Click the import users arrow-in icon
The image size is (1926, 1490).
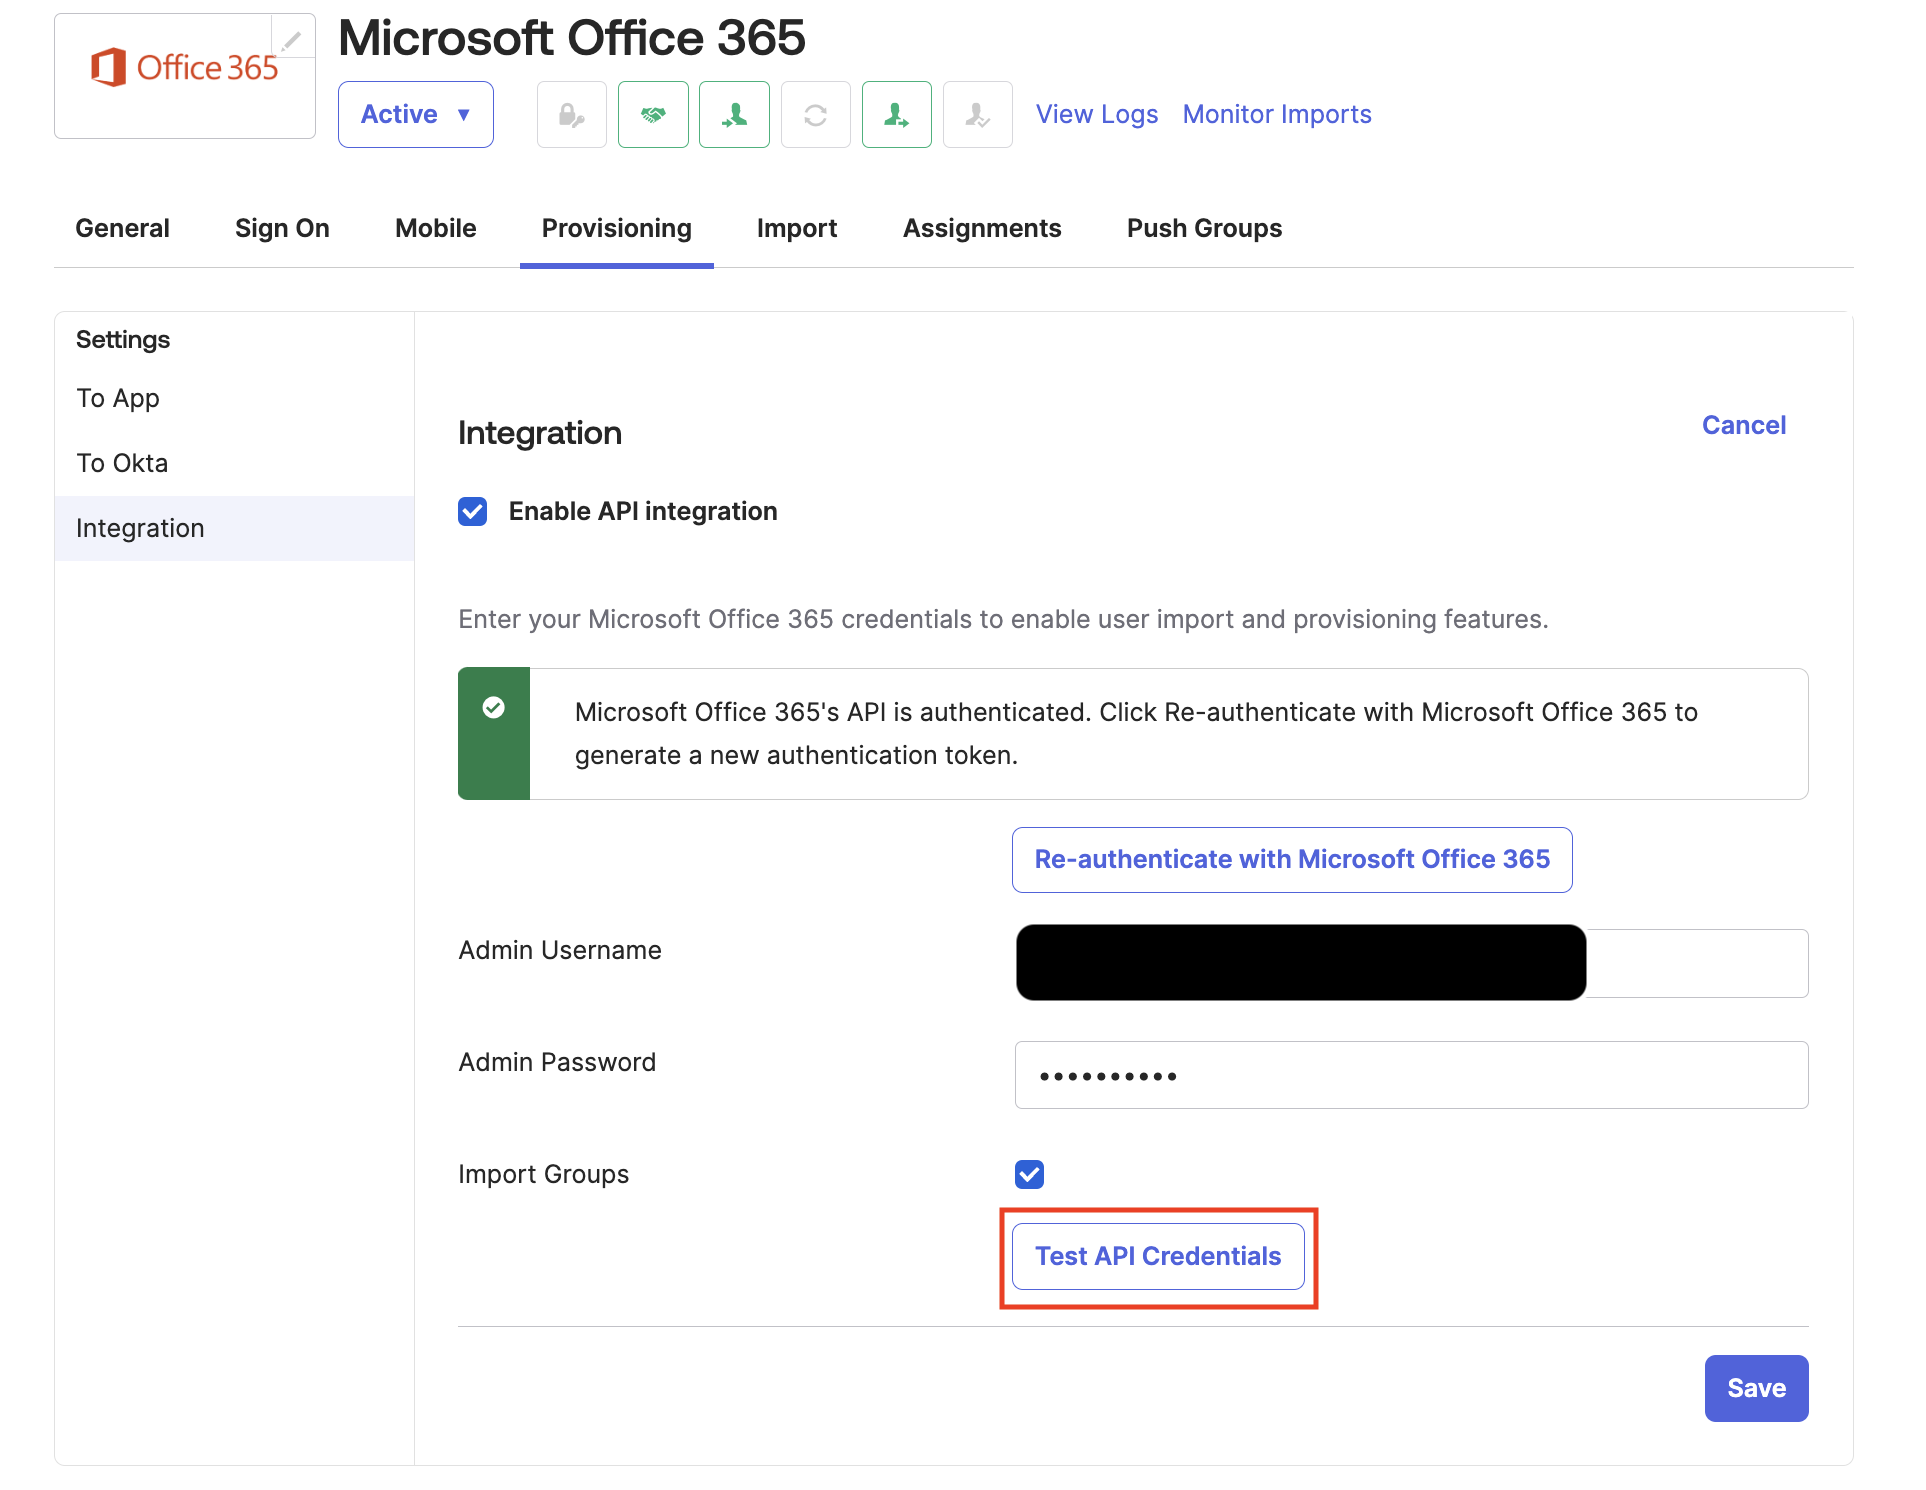tap(734, 115)
